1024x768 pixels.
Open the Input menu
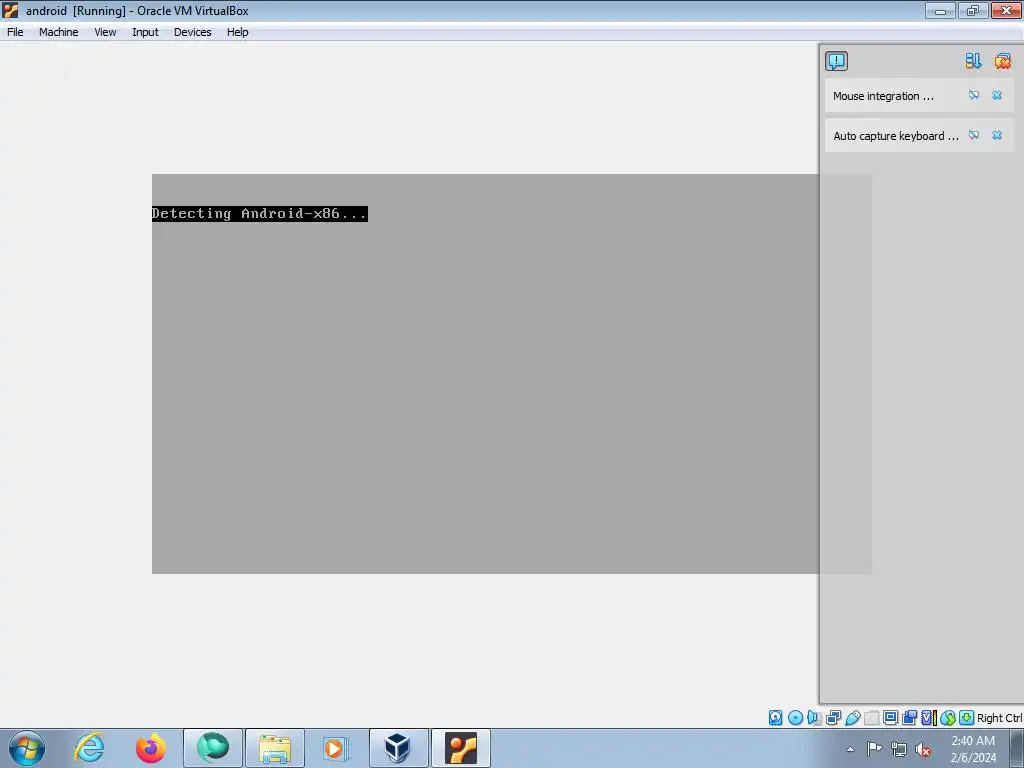point(145,32)
